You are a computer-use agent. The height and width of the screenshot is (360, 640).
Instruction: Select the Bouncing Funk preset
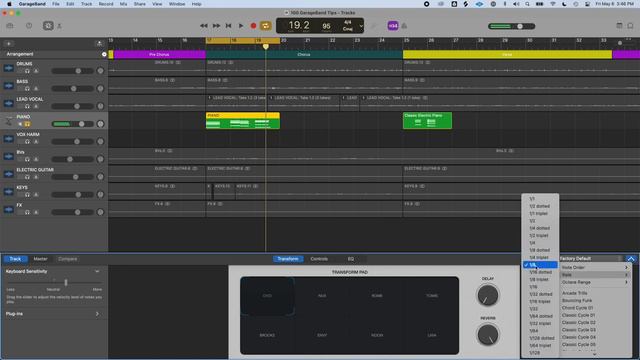click(577, 300)
